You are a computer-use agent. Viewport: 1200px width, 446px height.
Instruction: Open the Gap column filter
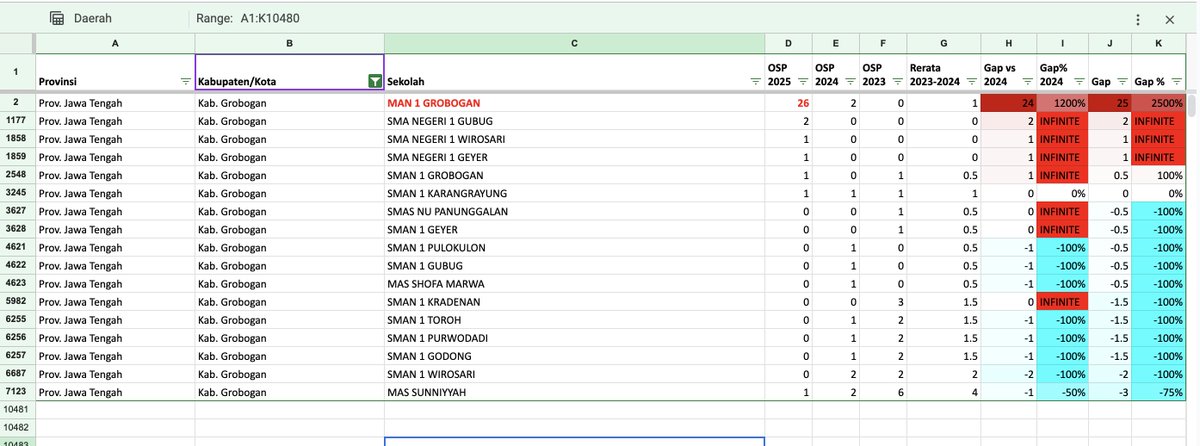click(x=1124, y=81)
